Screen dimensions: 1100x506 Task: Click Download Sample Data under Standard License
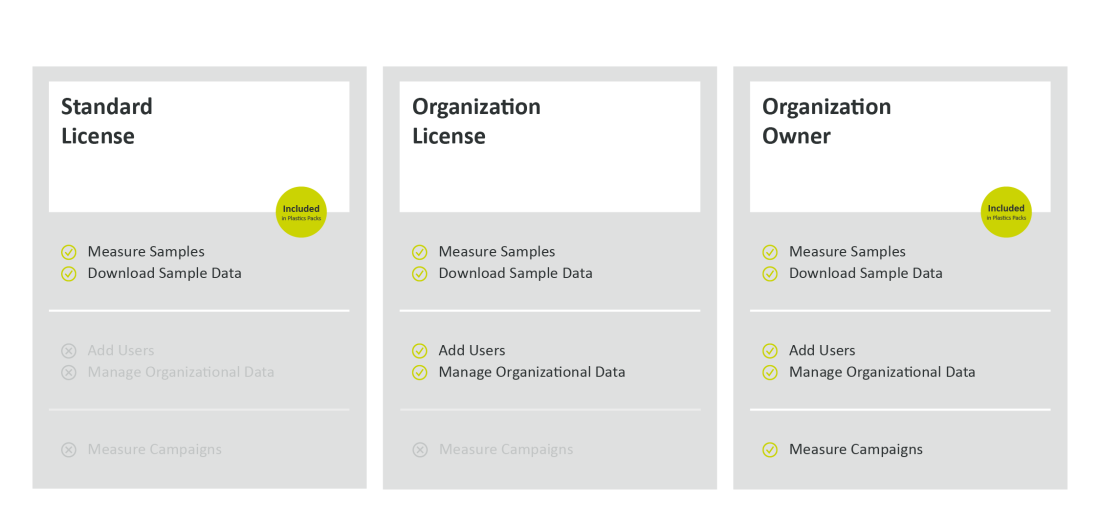point(164,273)
